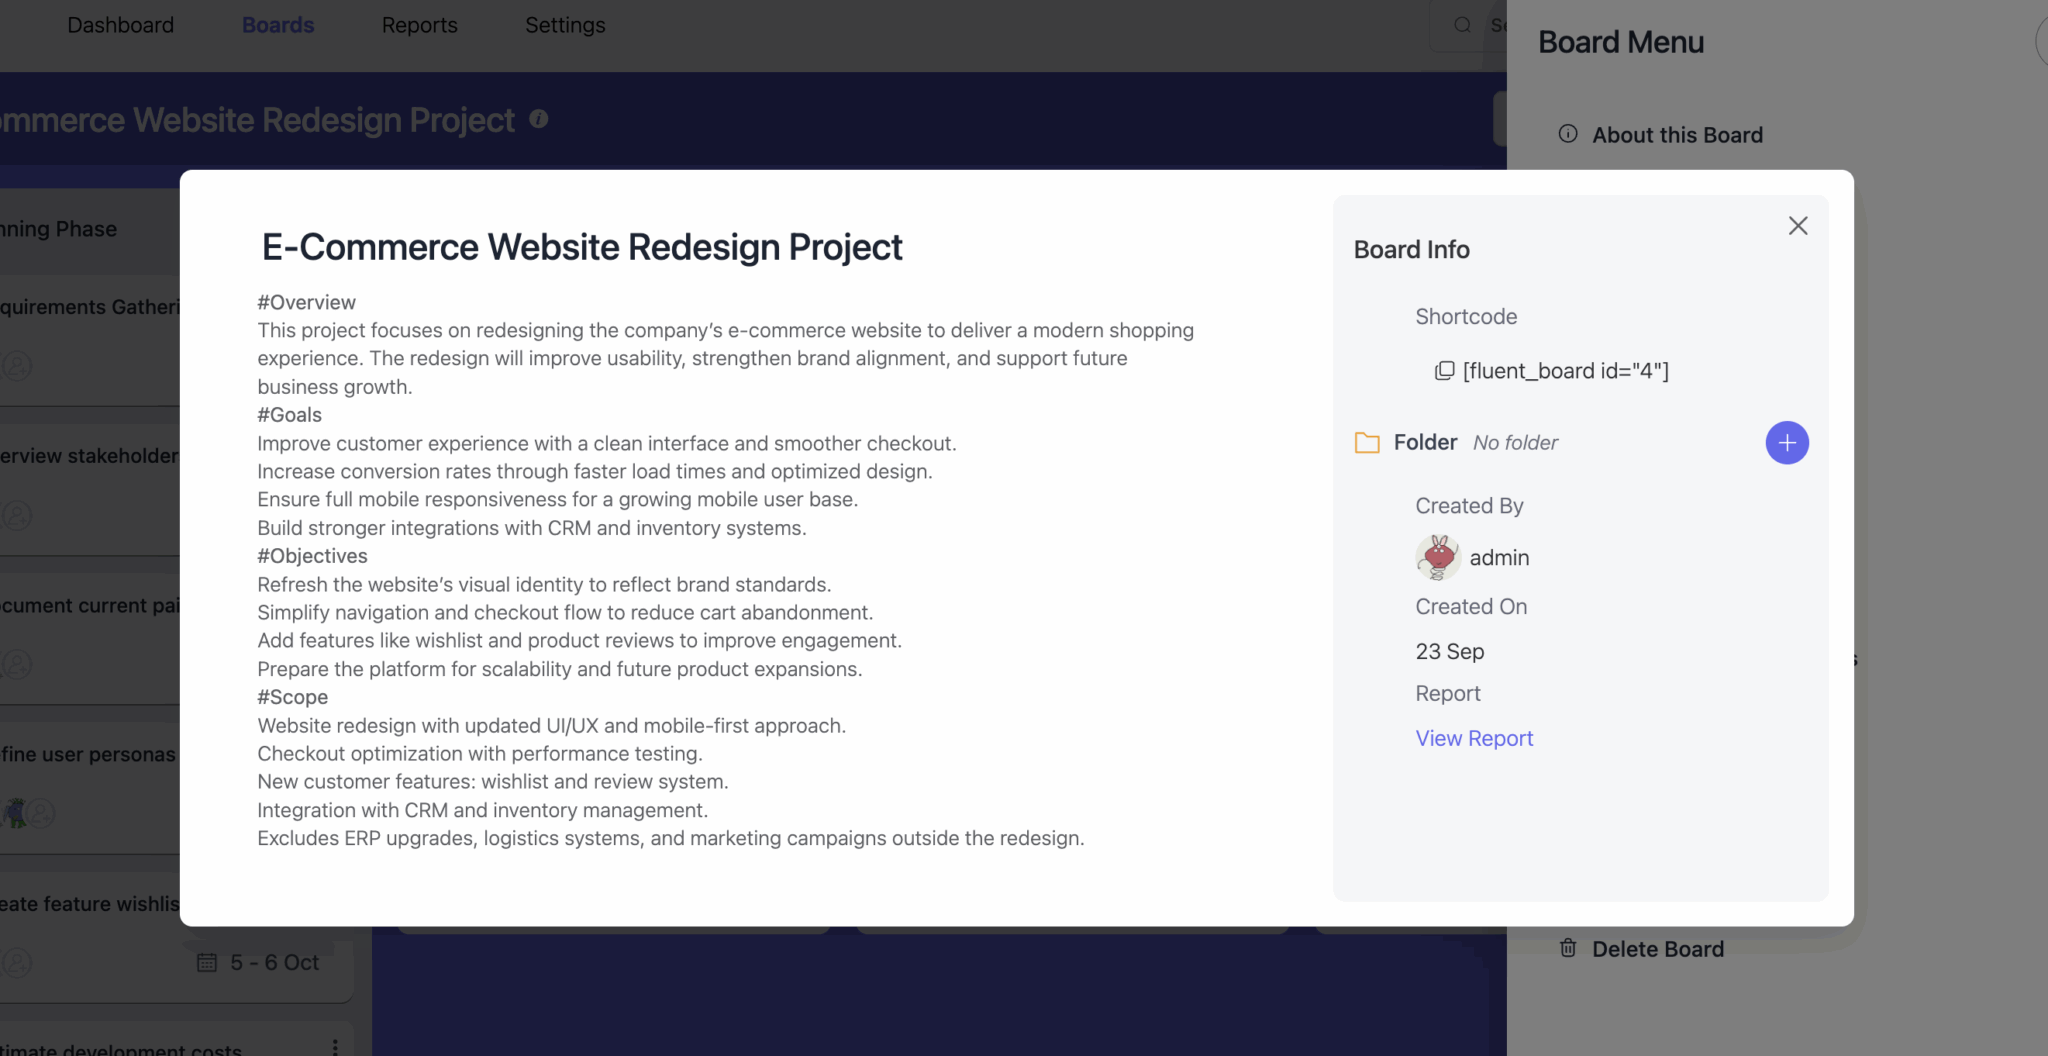Click the avatar placeholder on the Define user personas card
Viewport: 2048px width, 1056px height.
41,814
